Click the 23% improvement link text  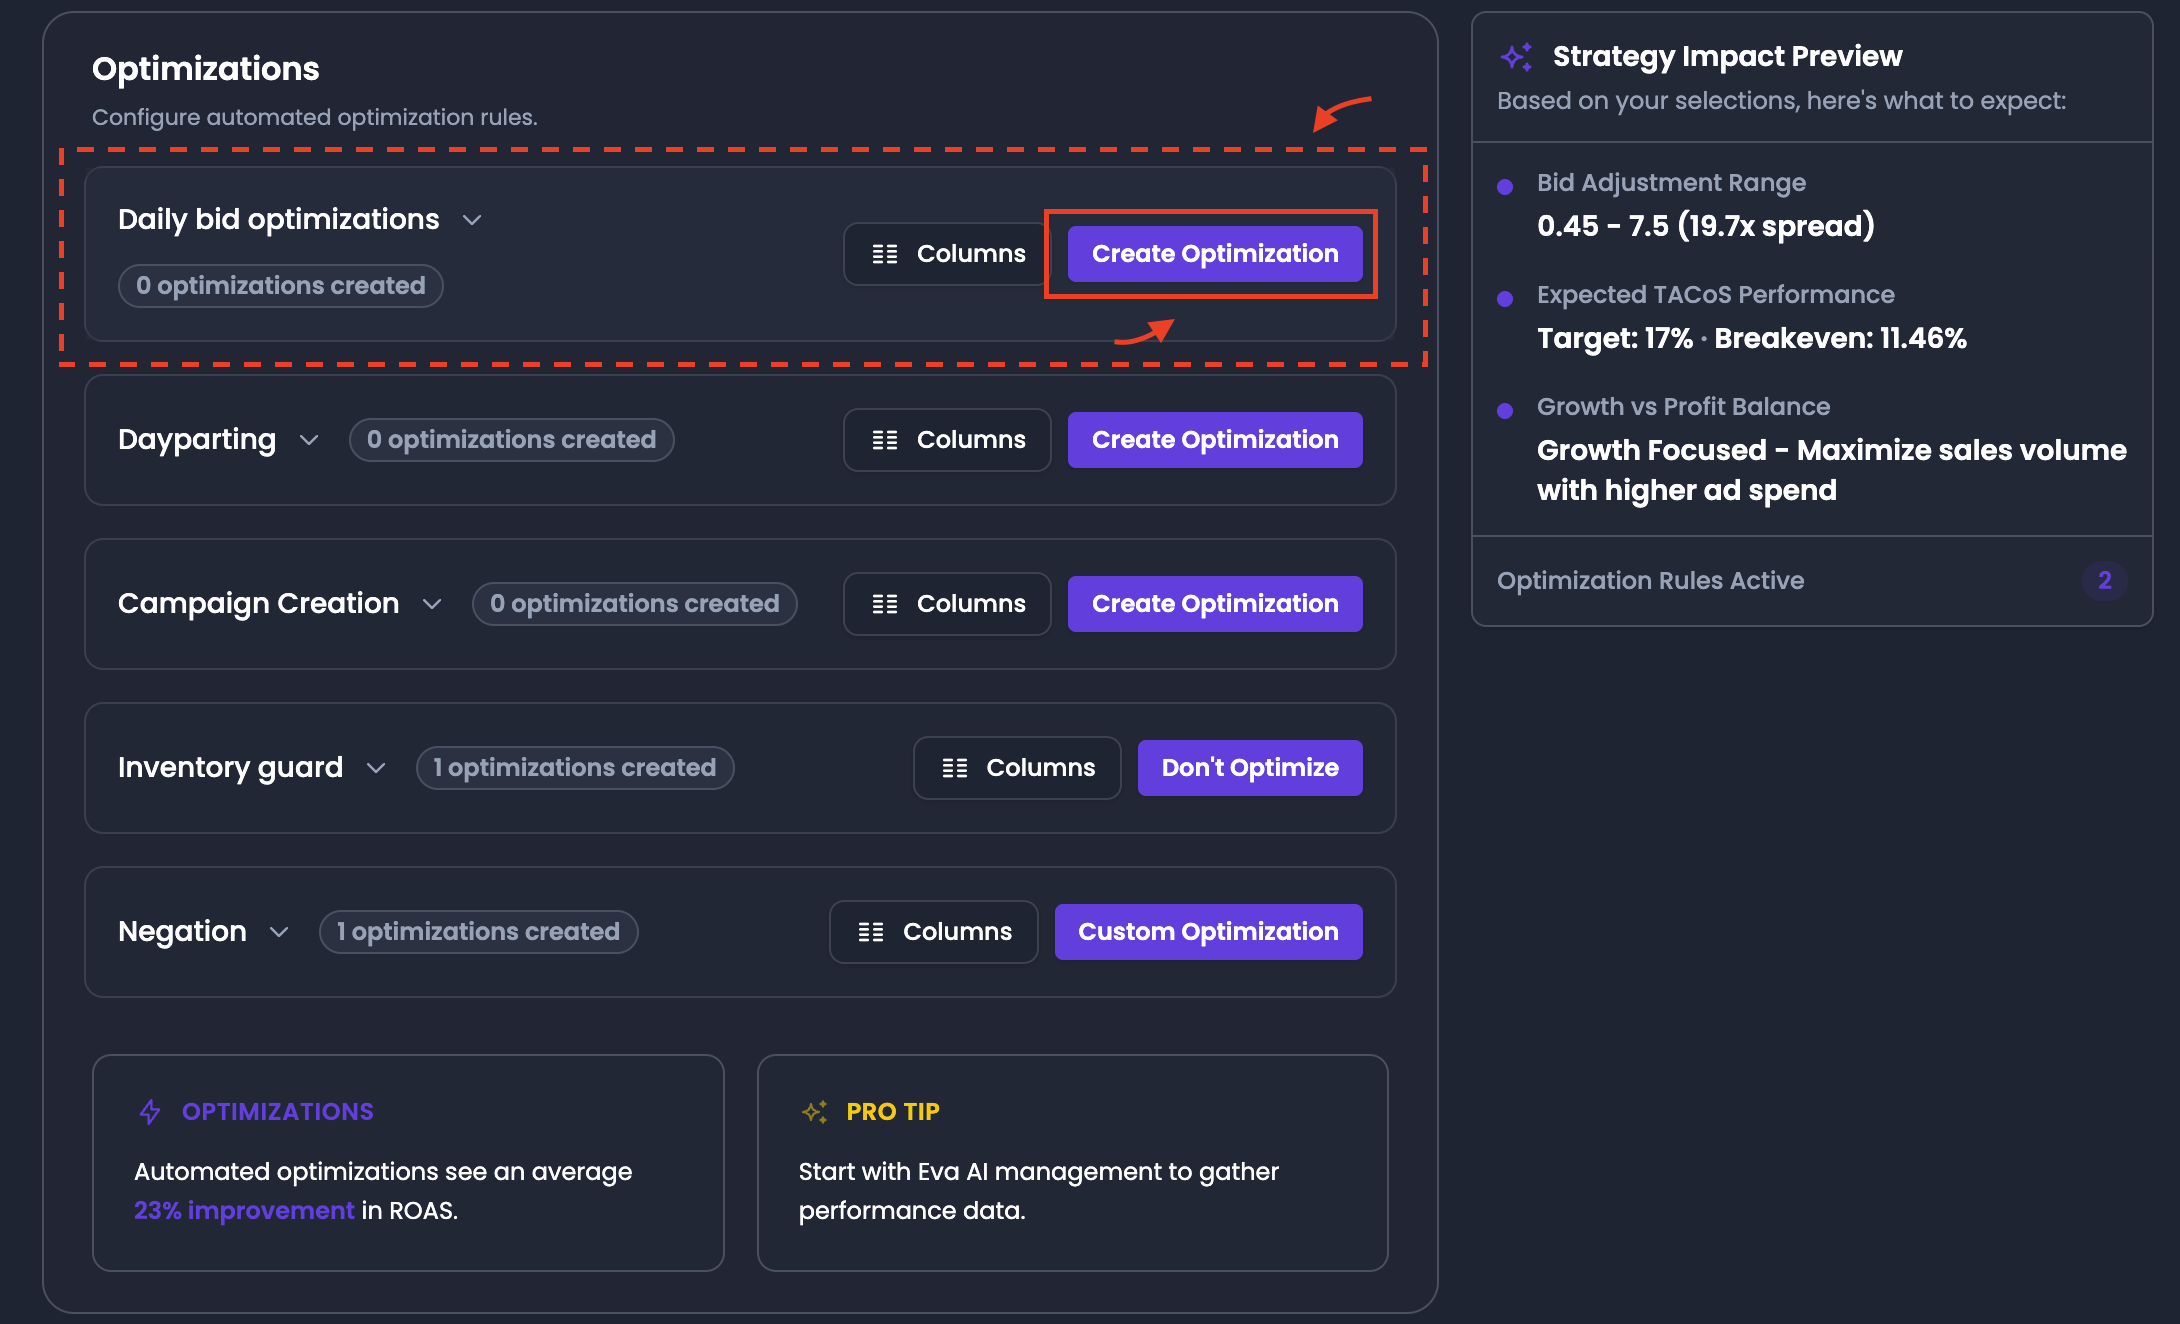(244, 1211)
